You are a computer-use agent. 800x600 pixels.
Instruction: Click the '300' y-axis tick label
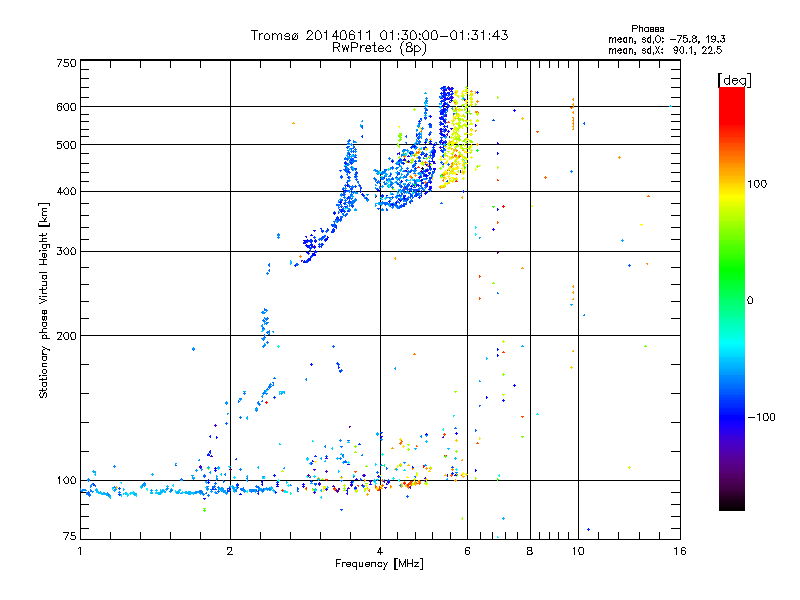66,252
